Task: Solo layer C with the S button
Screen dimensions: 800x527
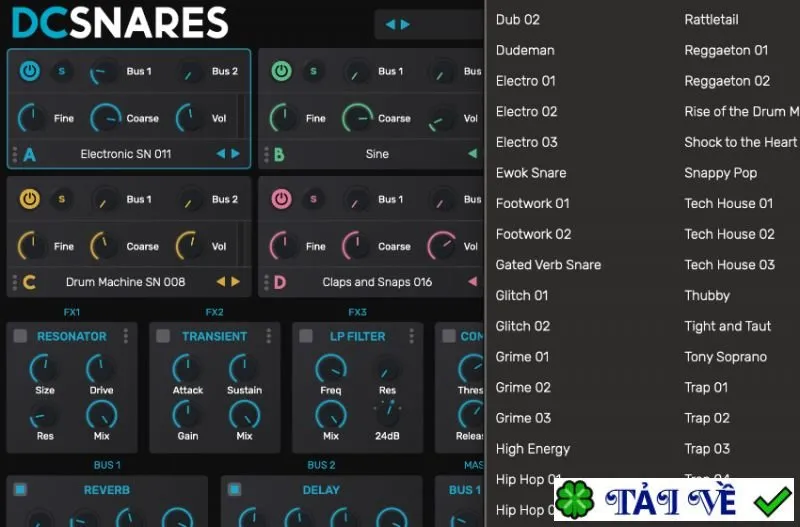Action: (x=62, y=199)
